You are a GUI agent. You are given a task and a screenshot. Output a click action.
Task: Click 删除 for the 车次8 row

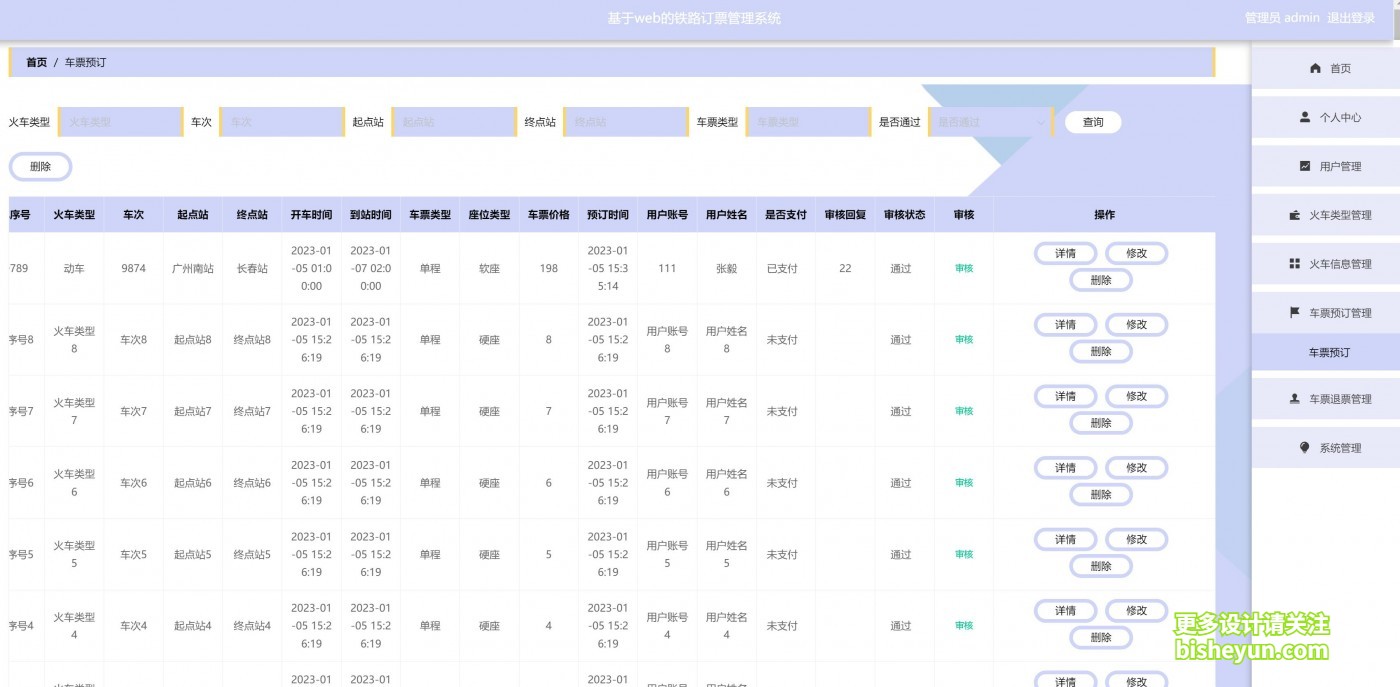click(x=1101, y=352)
